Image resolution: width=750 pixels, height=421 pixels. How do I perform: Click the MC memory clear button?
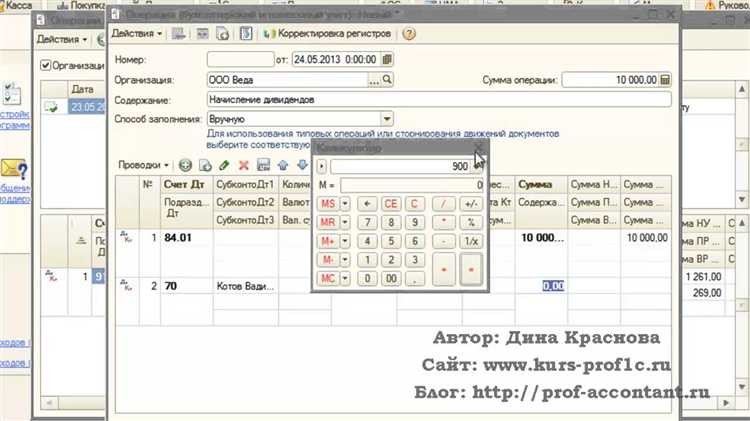[x=328, y=278]
